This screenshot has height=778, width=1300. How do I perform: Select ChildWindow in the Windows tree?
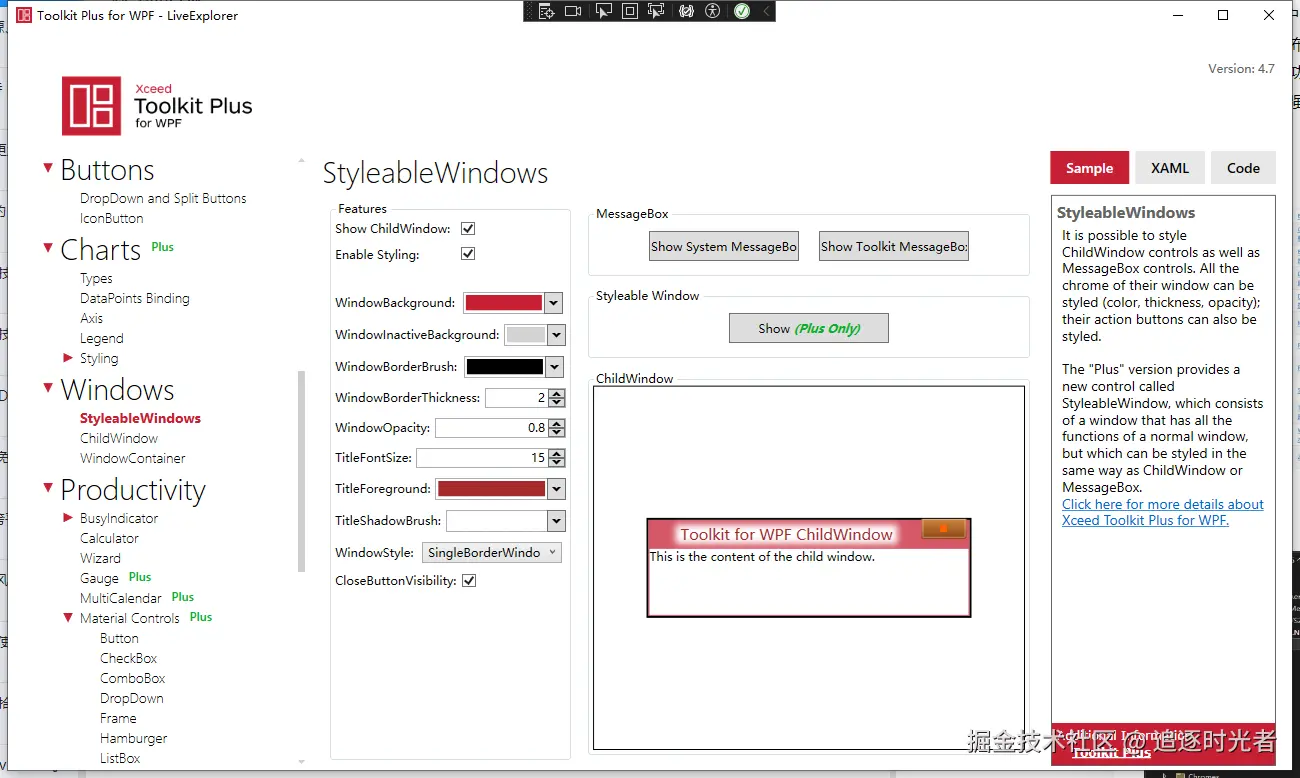point(119,438)
